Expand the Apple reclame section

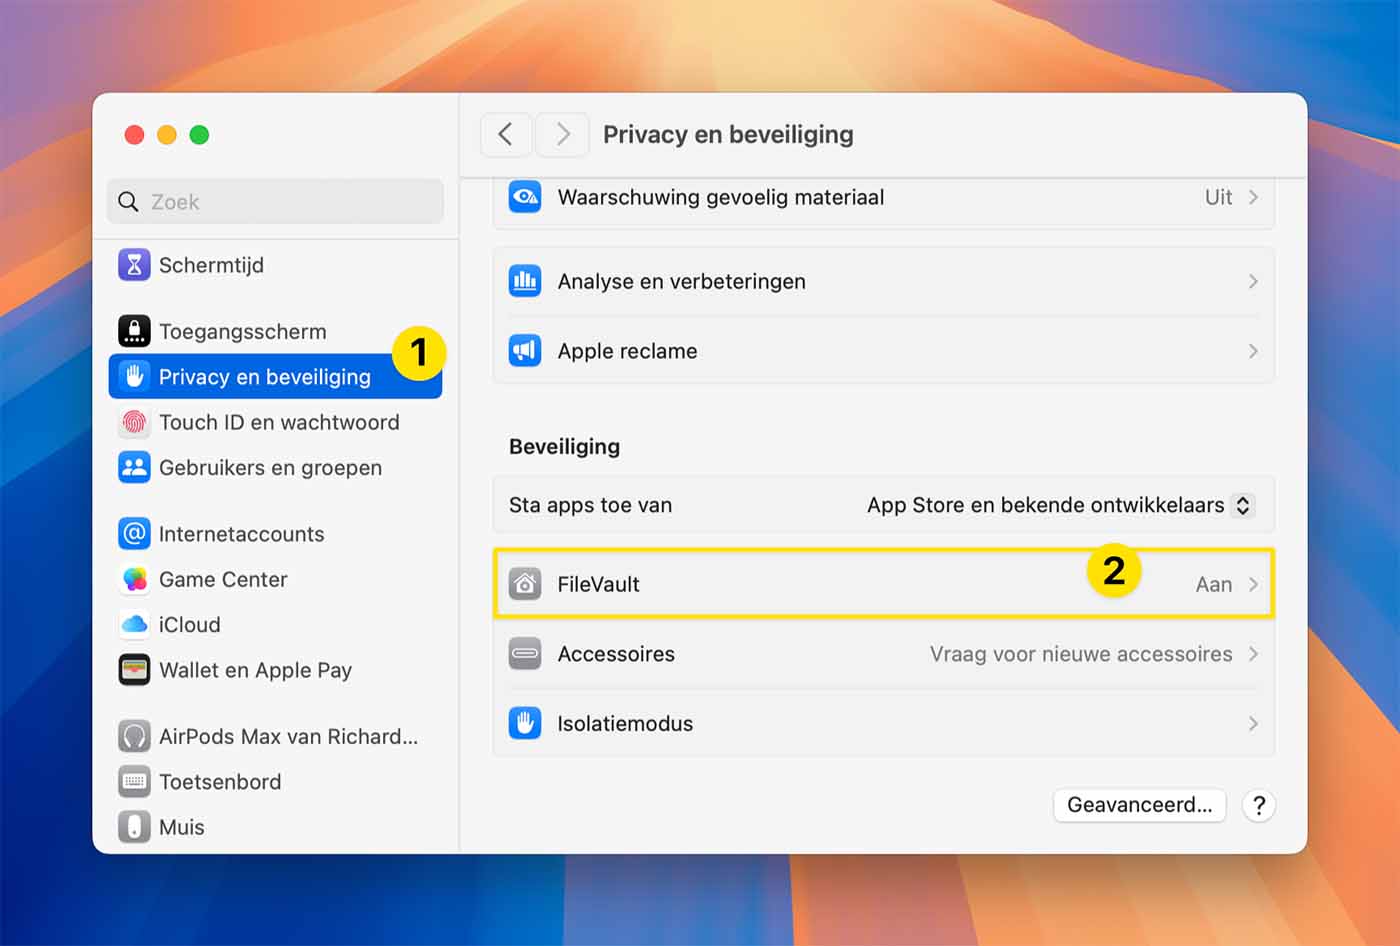point(880,351)
